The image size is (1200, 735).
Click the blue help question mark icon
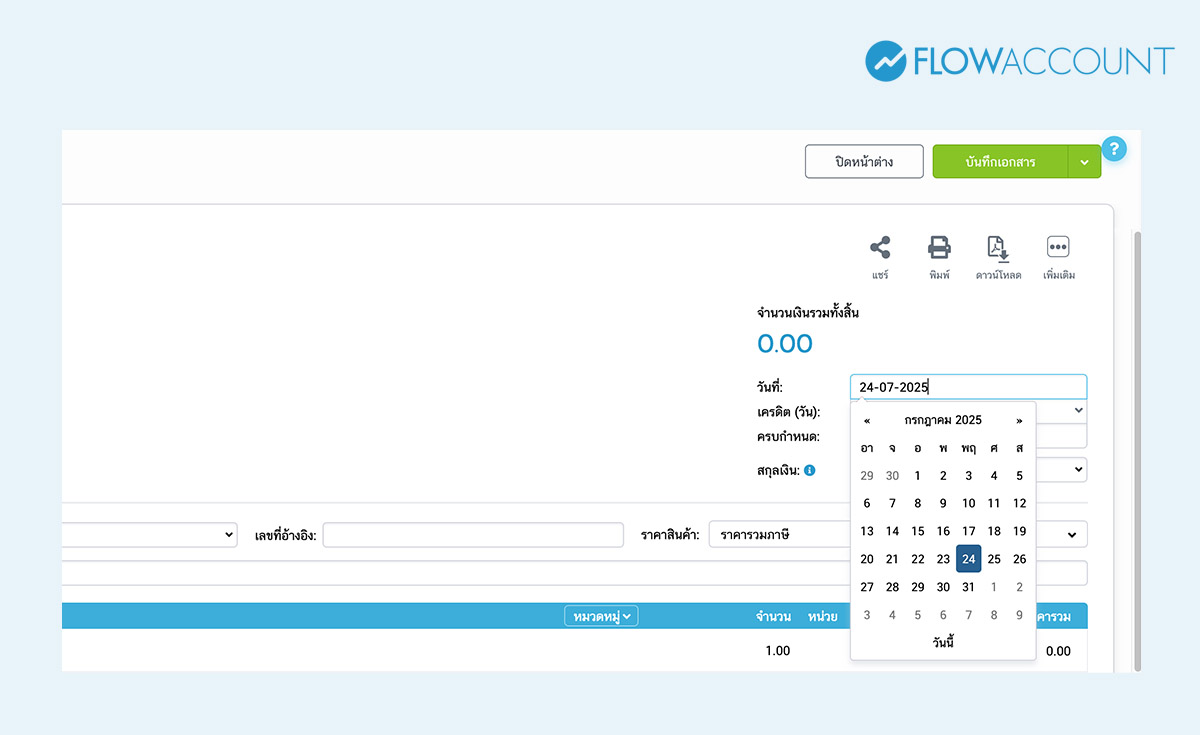click(x=1114, y=149)
